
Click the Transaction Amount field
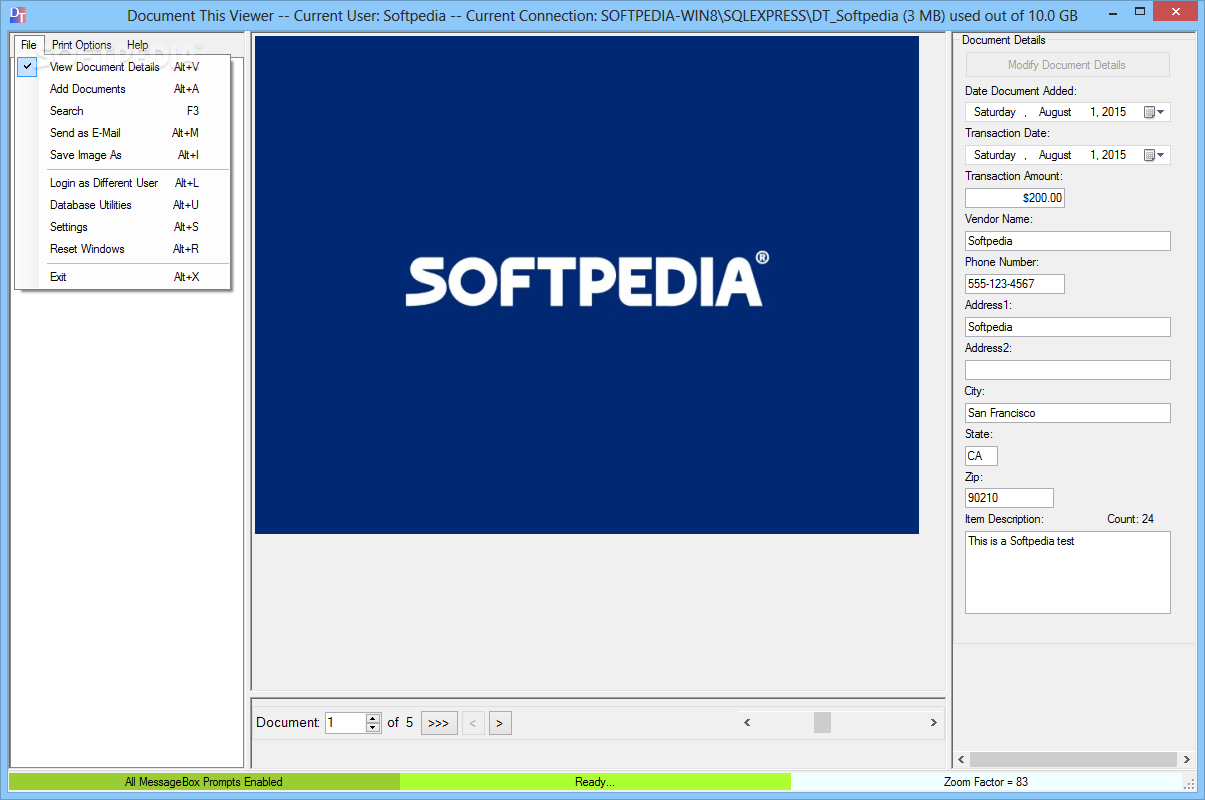[1015, 198]
